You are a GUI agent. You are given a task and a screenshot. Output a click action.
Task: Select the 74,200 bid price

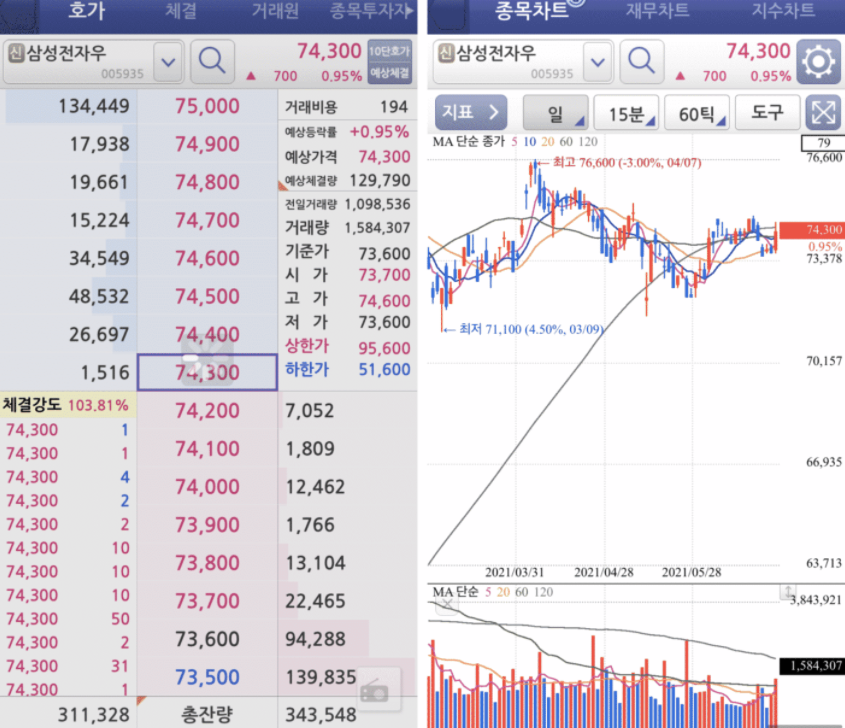(x=207, y=411)
